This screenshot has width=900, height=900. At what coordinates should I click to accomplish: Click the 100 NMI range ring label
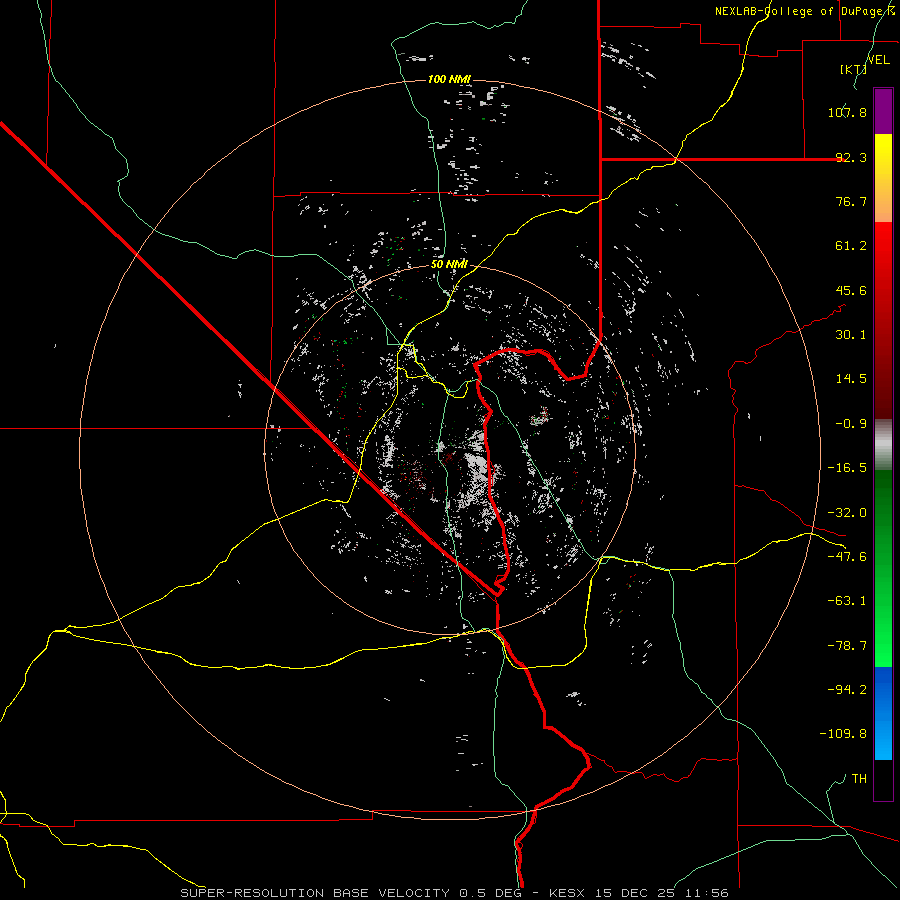449,79
